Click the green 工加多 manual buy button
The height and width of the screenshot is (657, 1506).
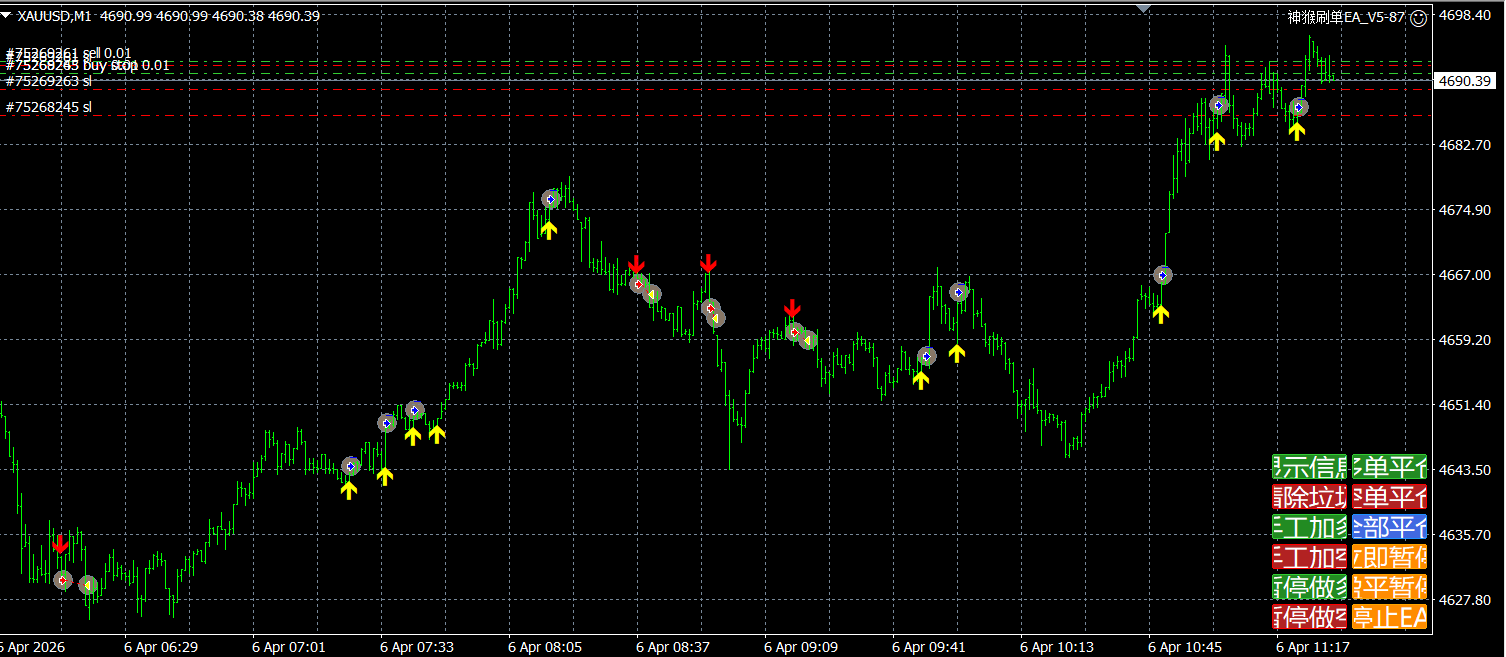click(x=1310, y=526)
